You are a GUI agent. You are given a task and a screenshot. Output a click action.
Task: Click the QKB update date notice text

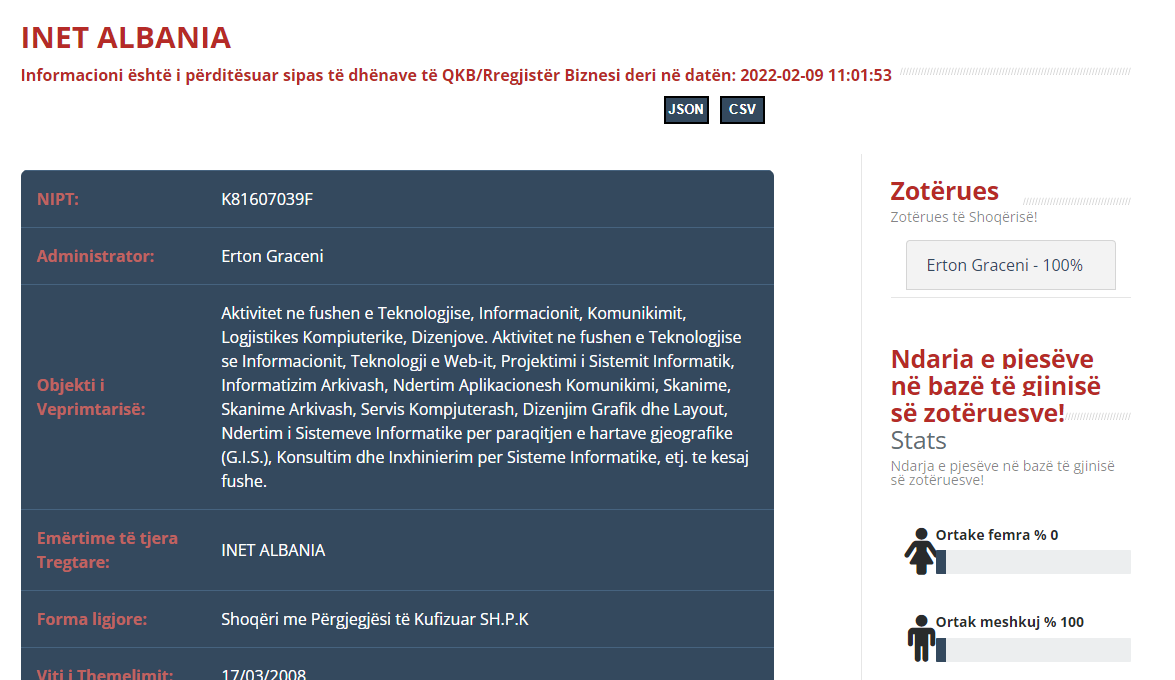click(x=456, y=76)
